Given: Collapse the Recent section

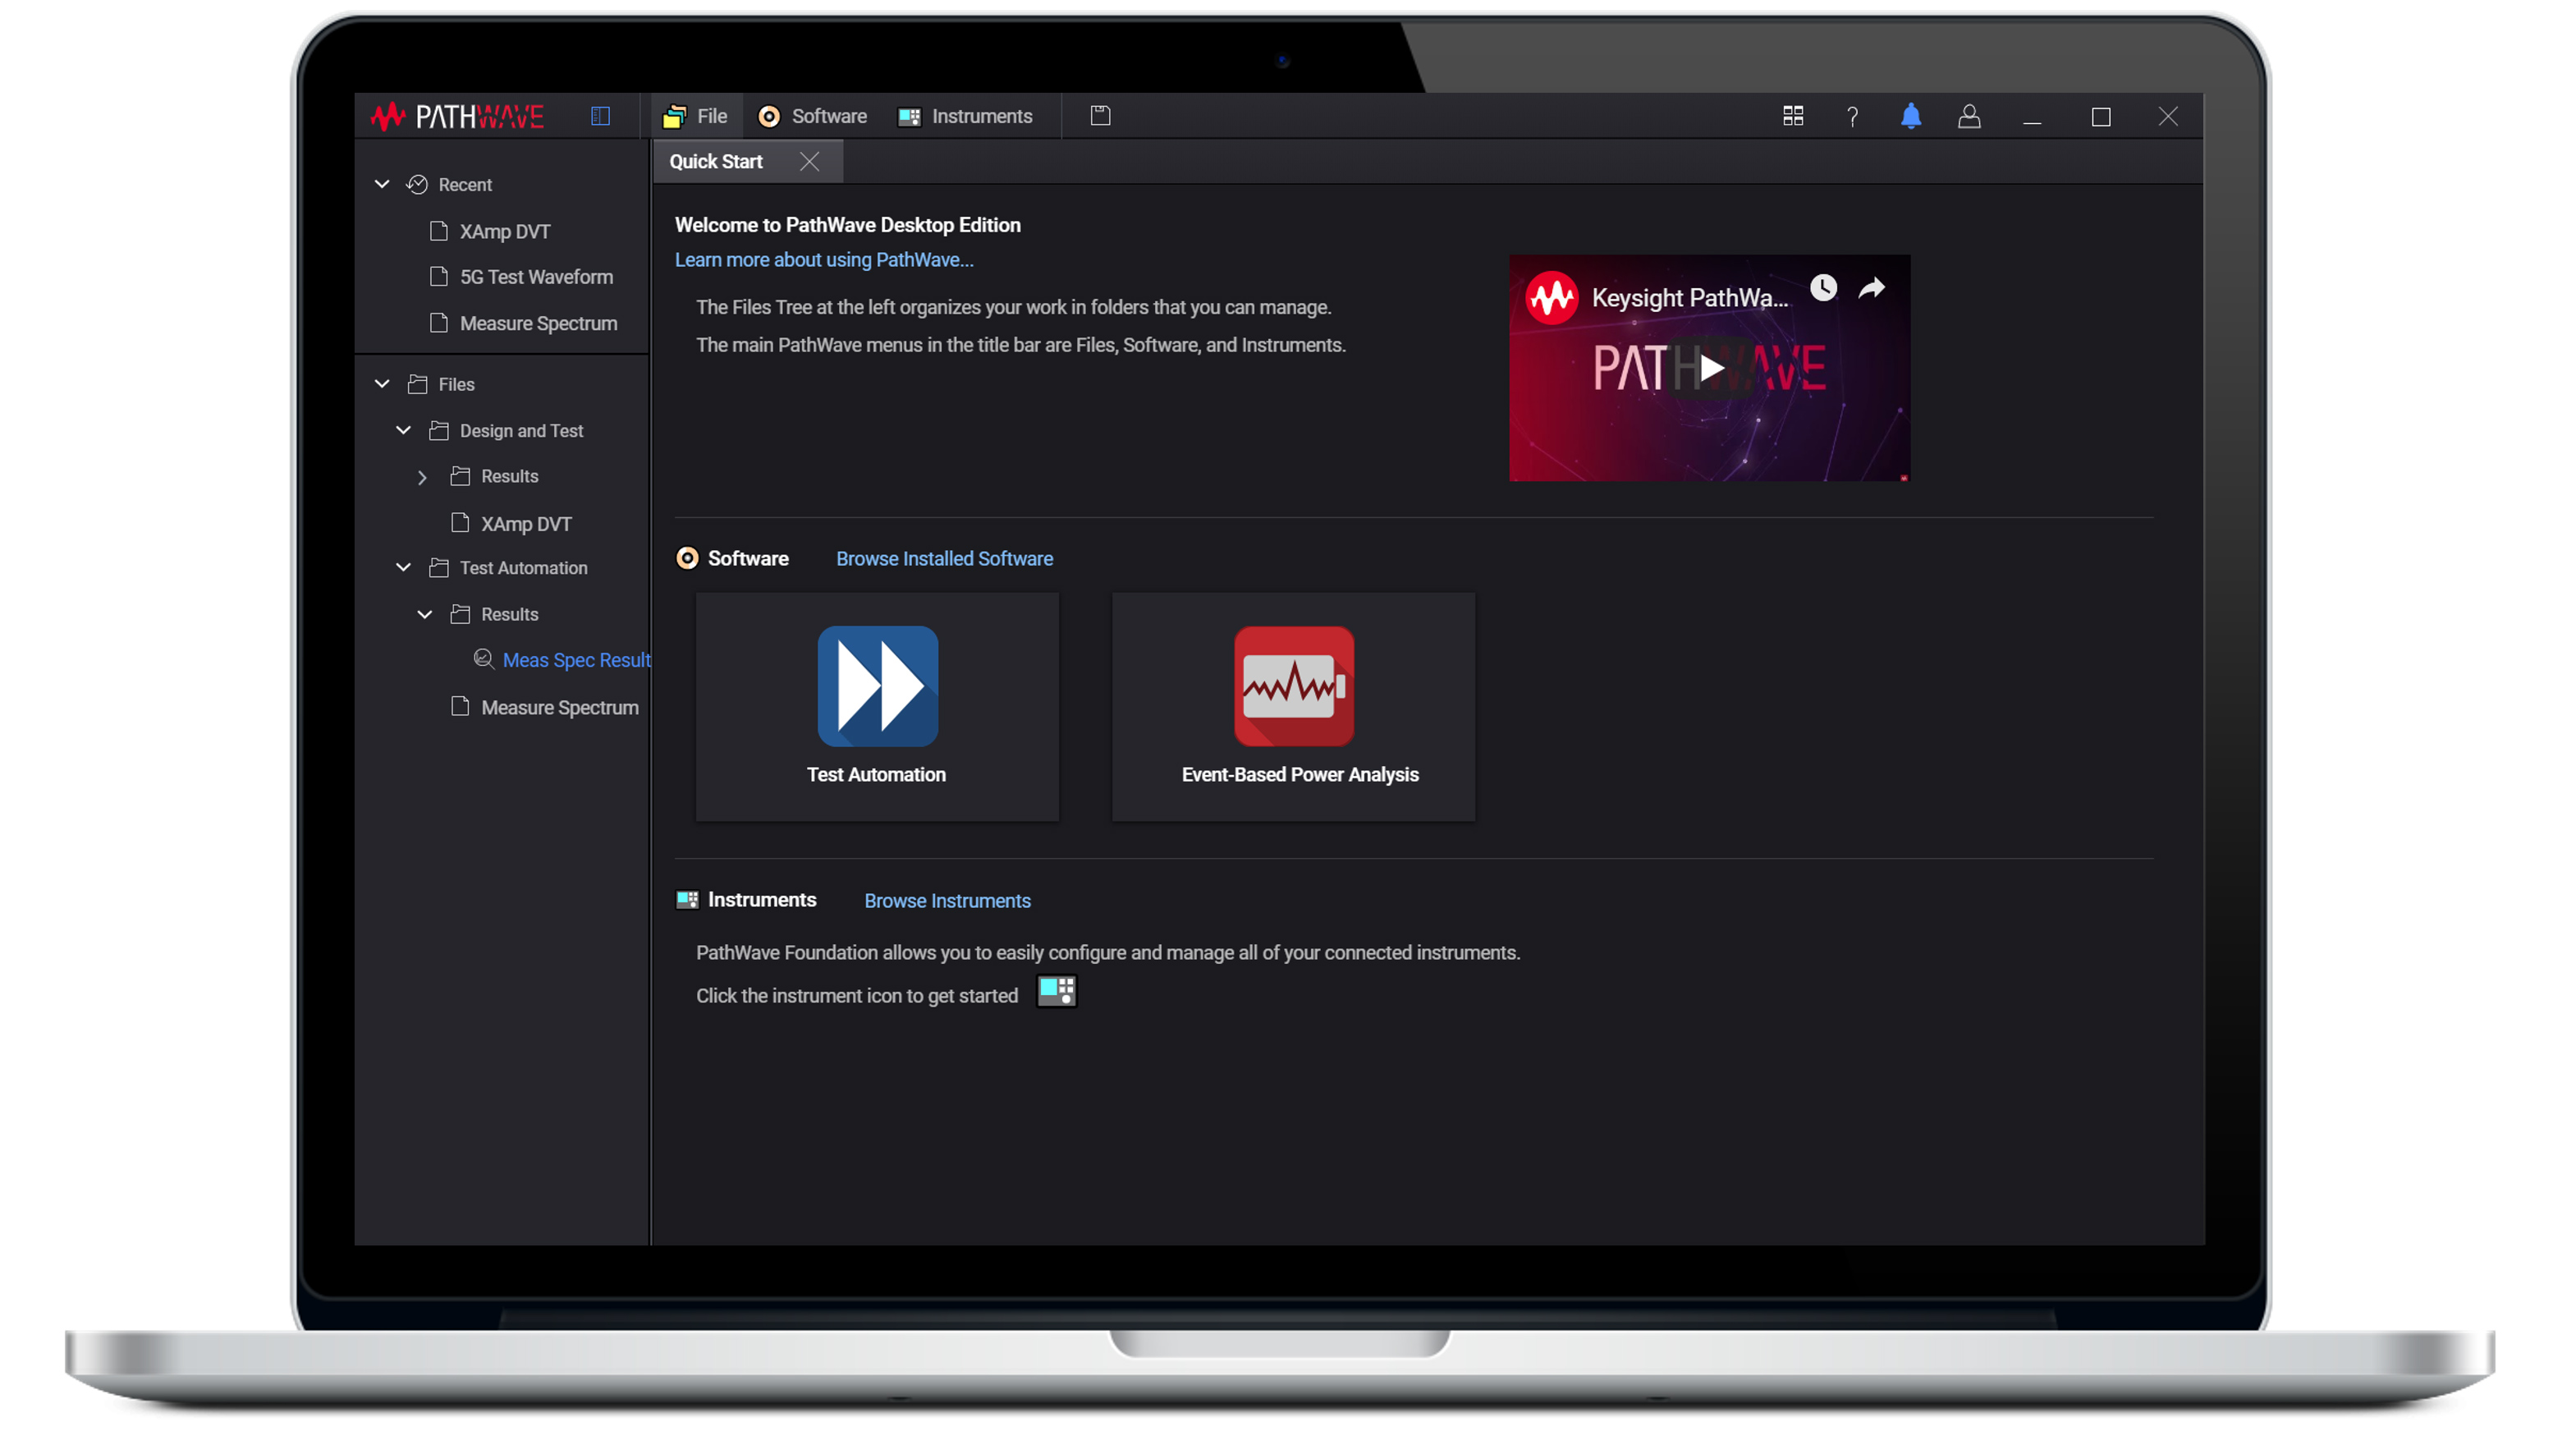Looking at the screenshot, I should pos(382,184).
